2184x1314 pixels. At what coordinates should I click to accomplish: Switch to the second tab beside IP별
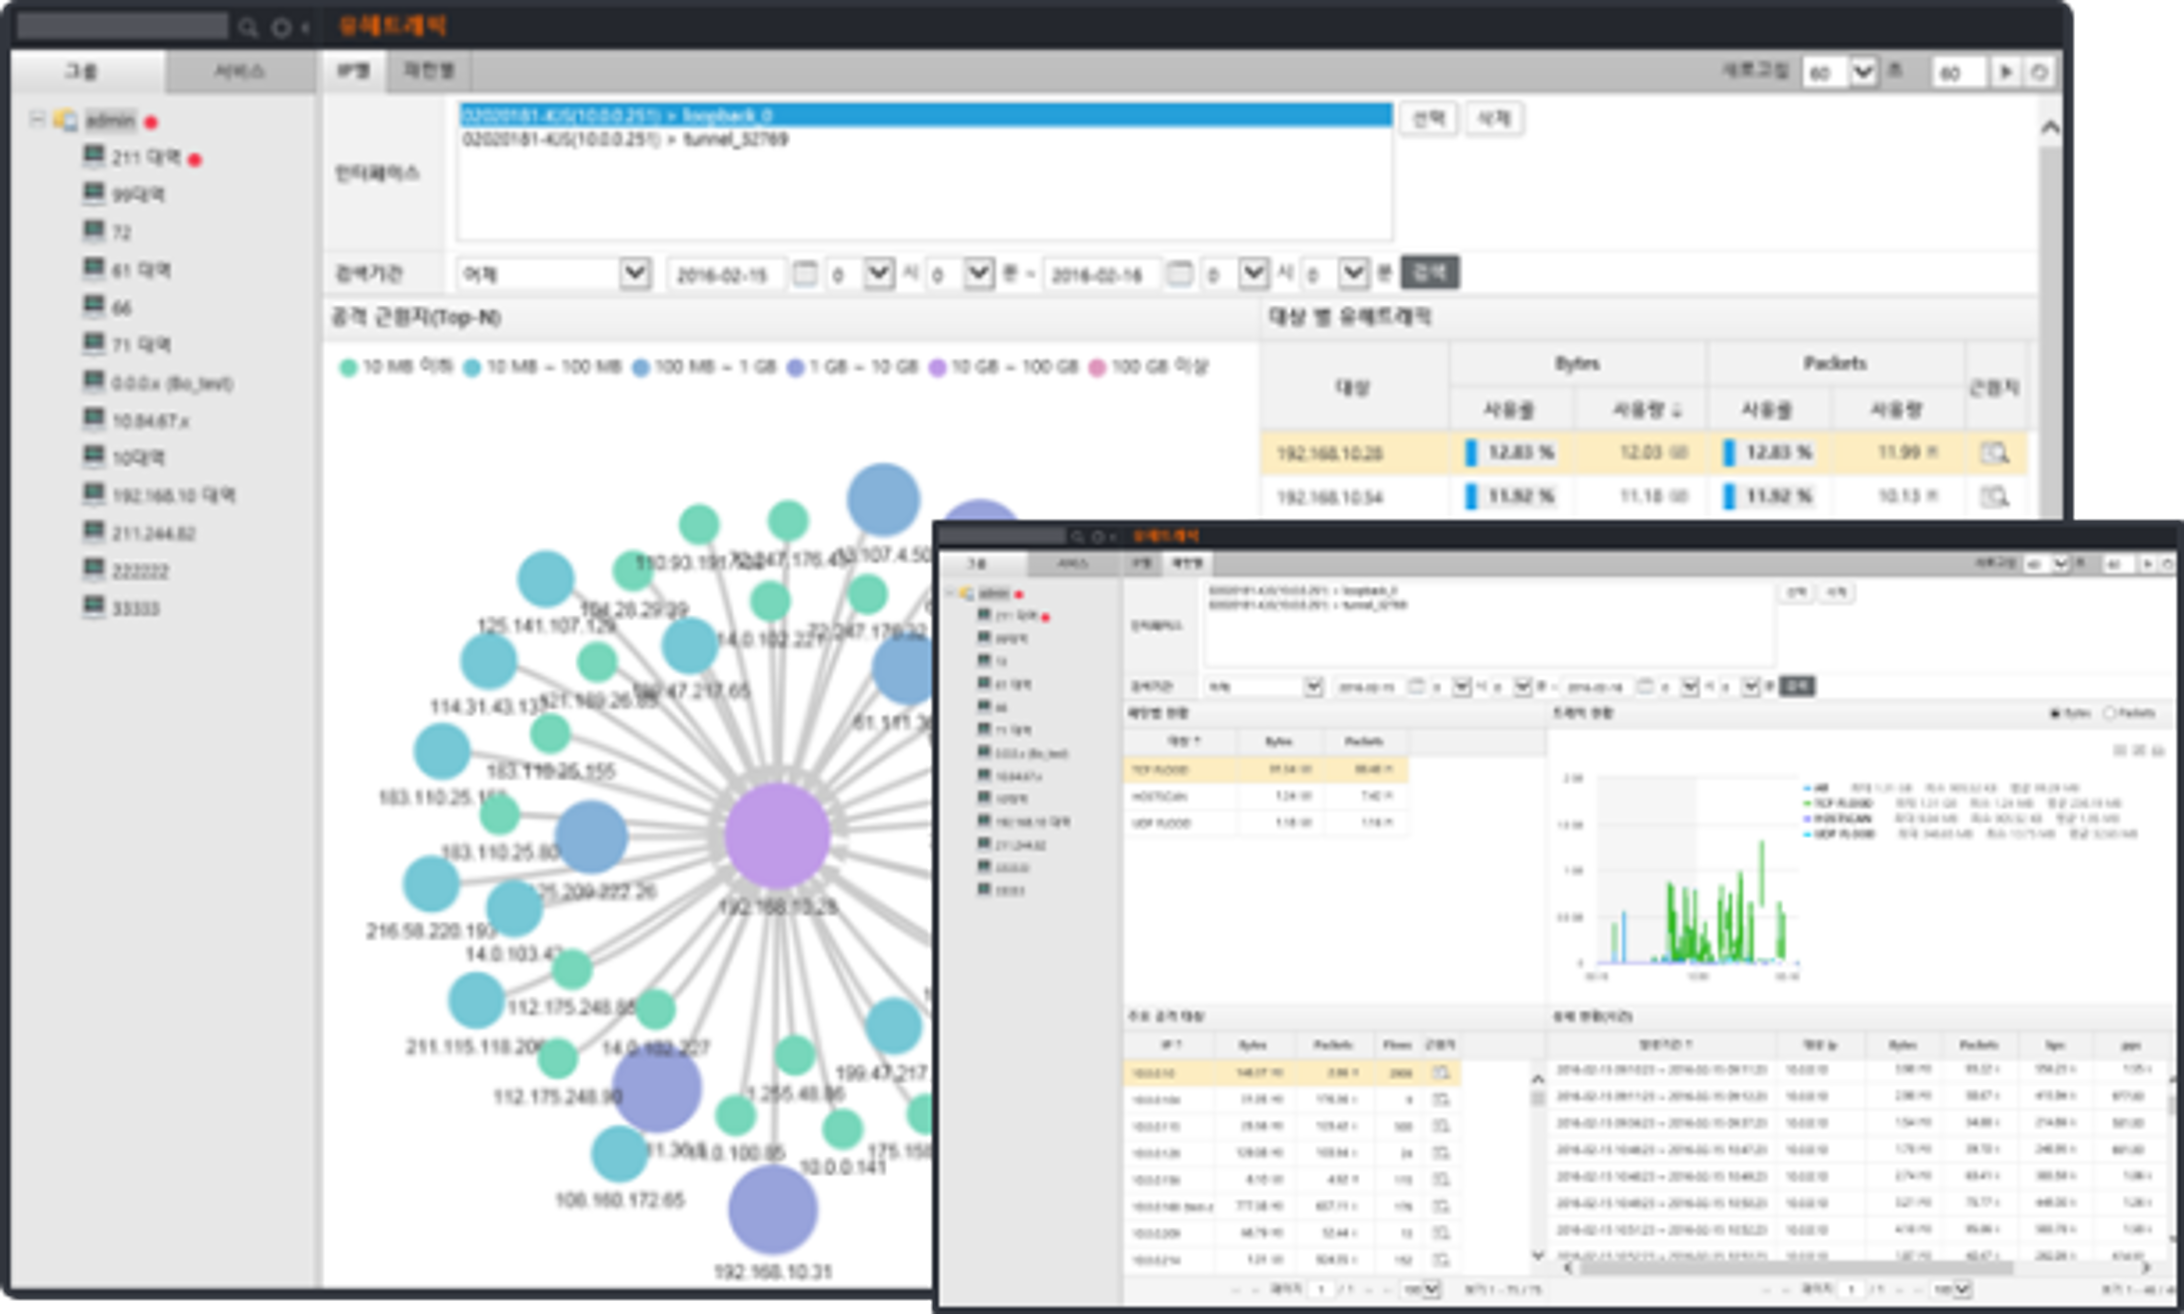(x=429, y=71)
